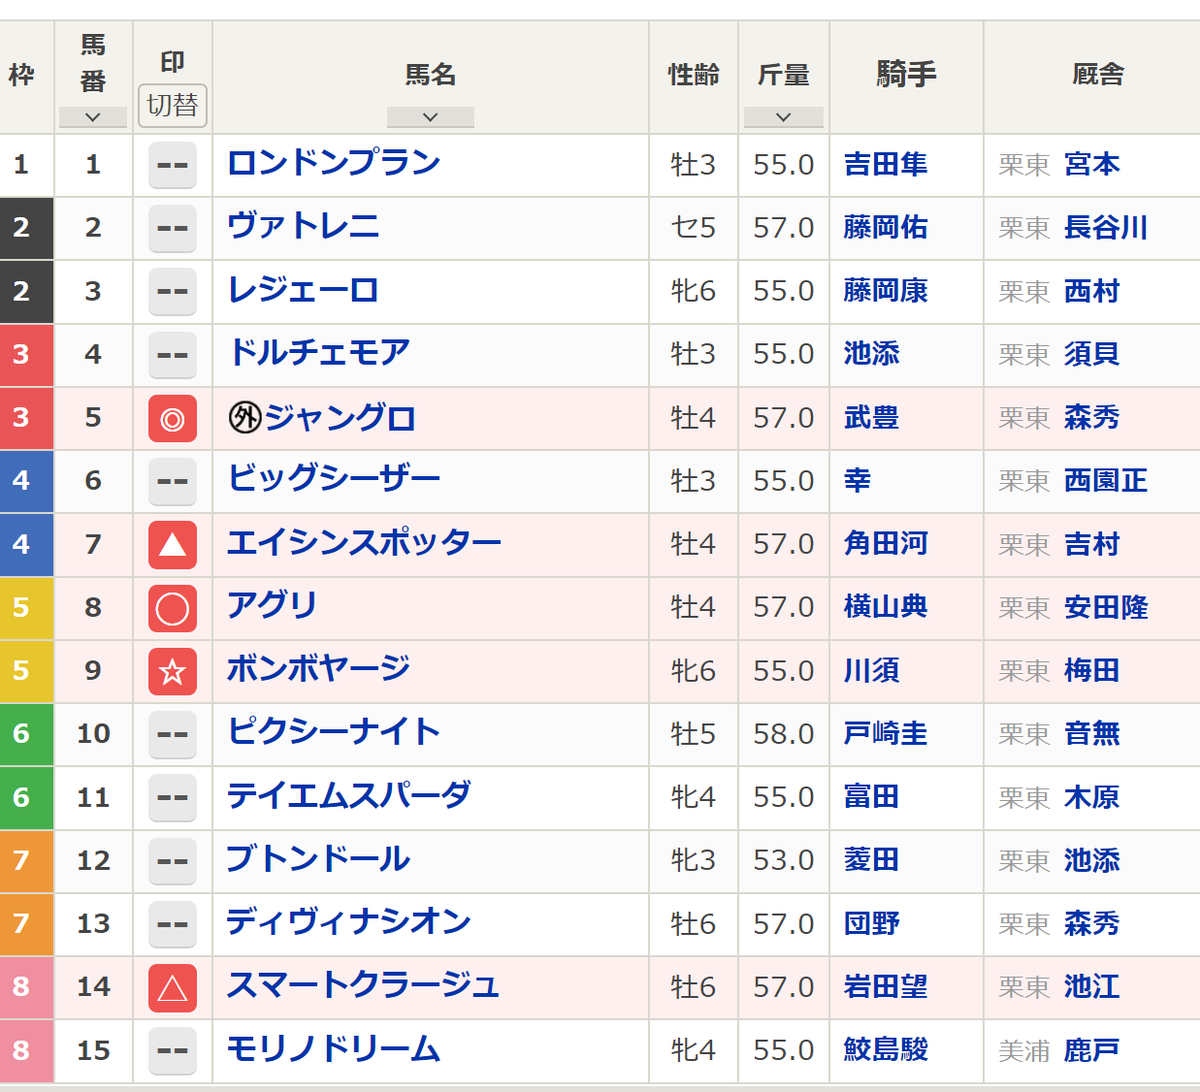Open jockey 戸崎圭 profile
1200x1092 pixels.
point(886,734)
